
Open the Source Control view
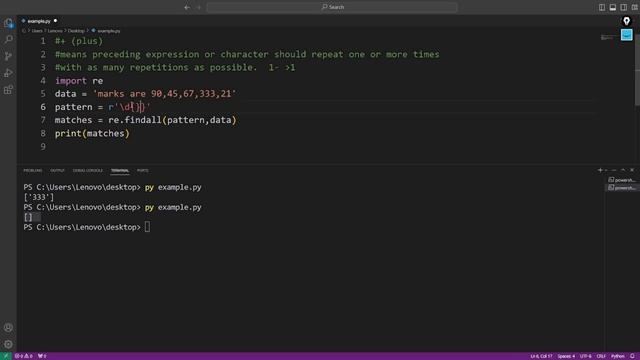tap(8, 56)
